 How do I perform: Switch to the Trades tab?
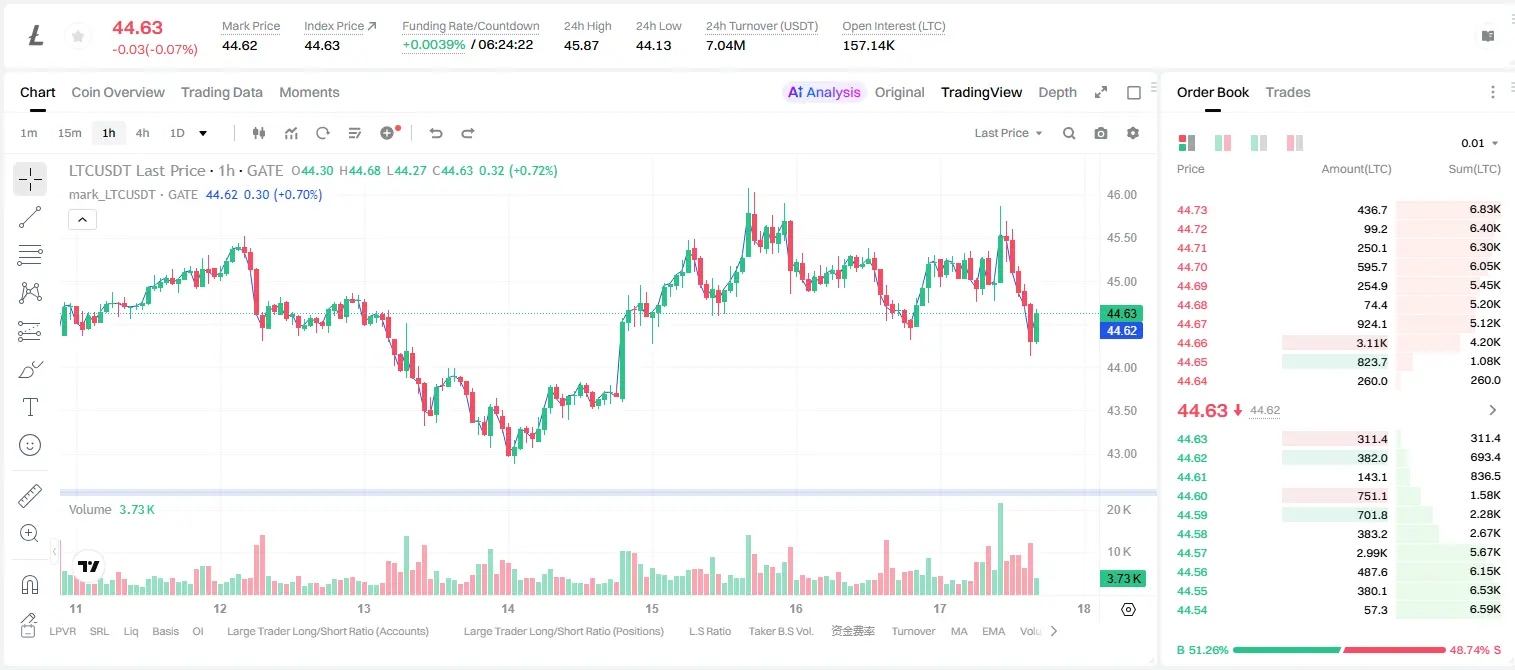click(1287, 92)
